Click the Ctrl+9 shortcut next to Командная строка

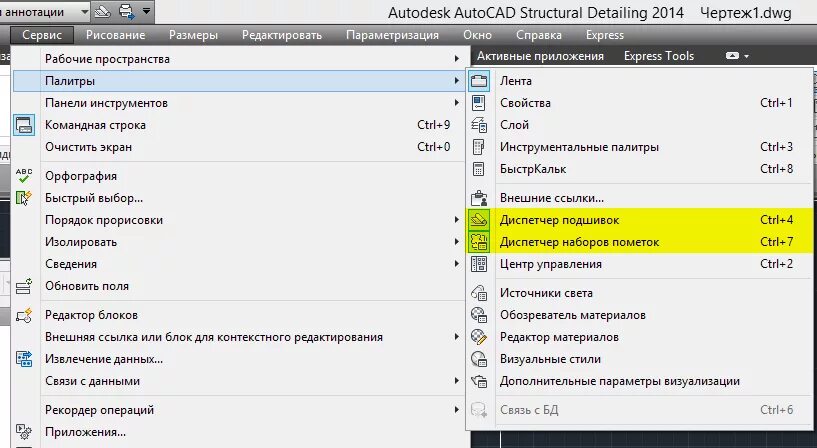tap(434, 125)
